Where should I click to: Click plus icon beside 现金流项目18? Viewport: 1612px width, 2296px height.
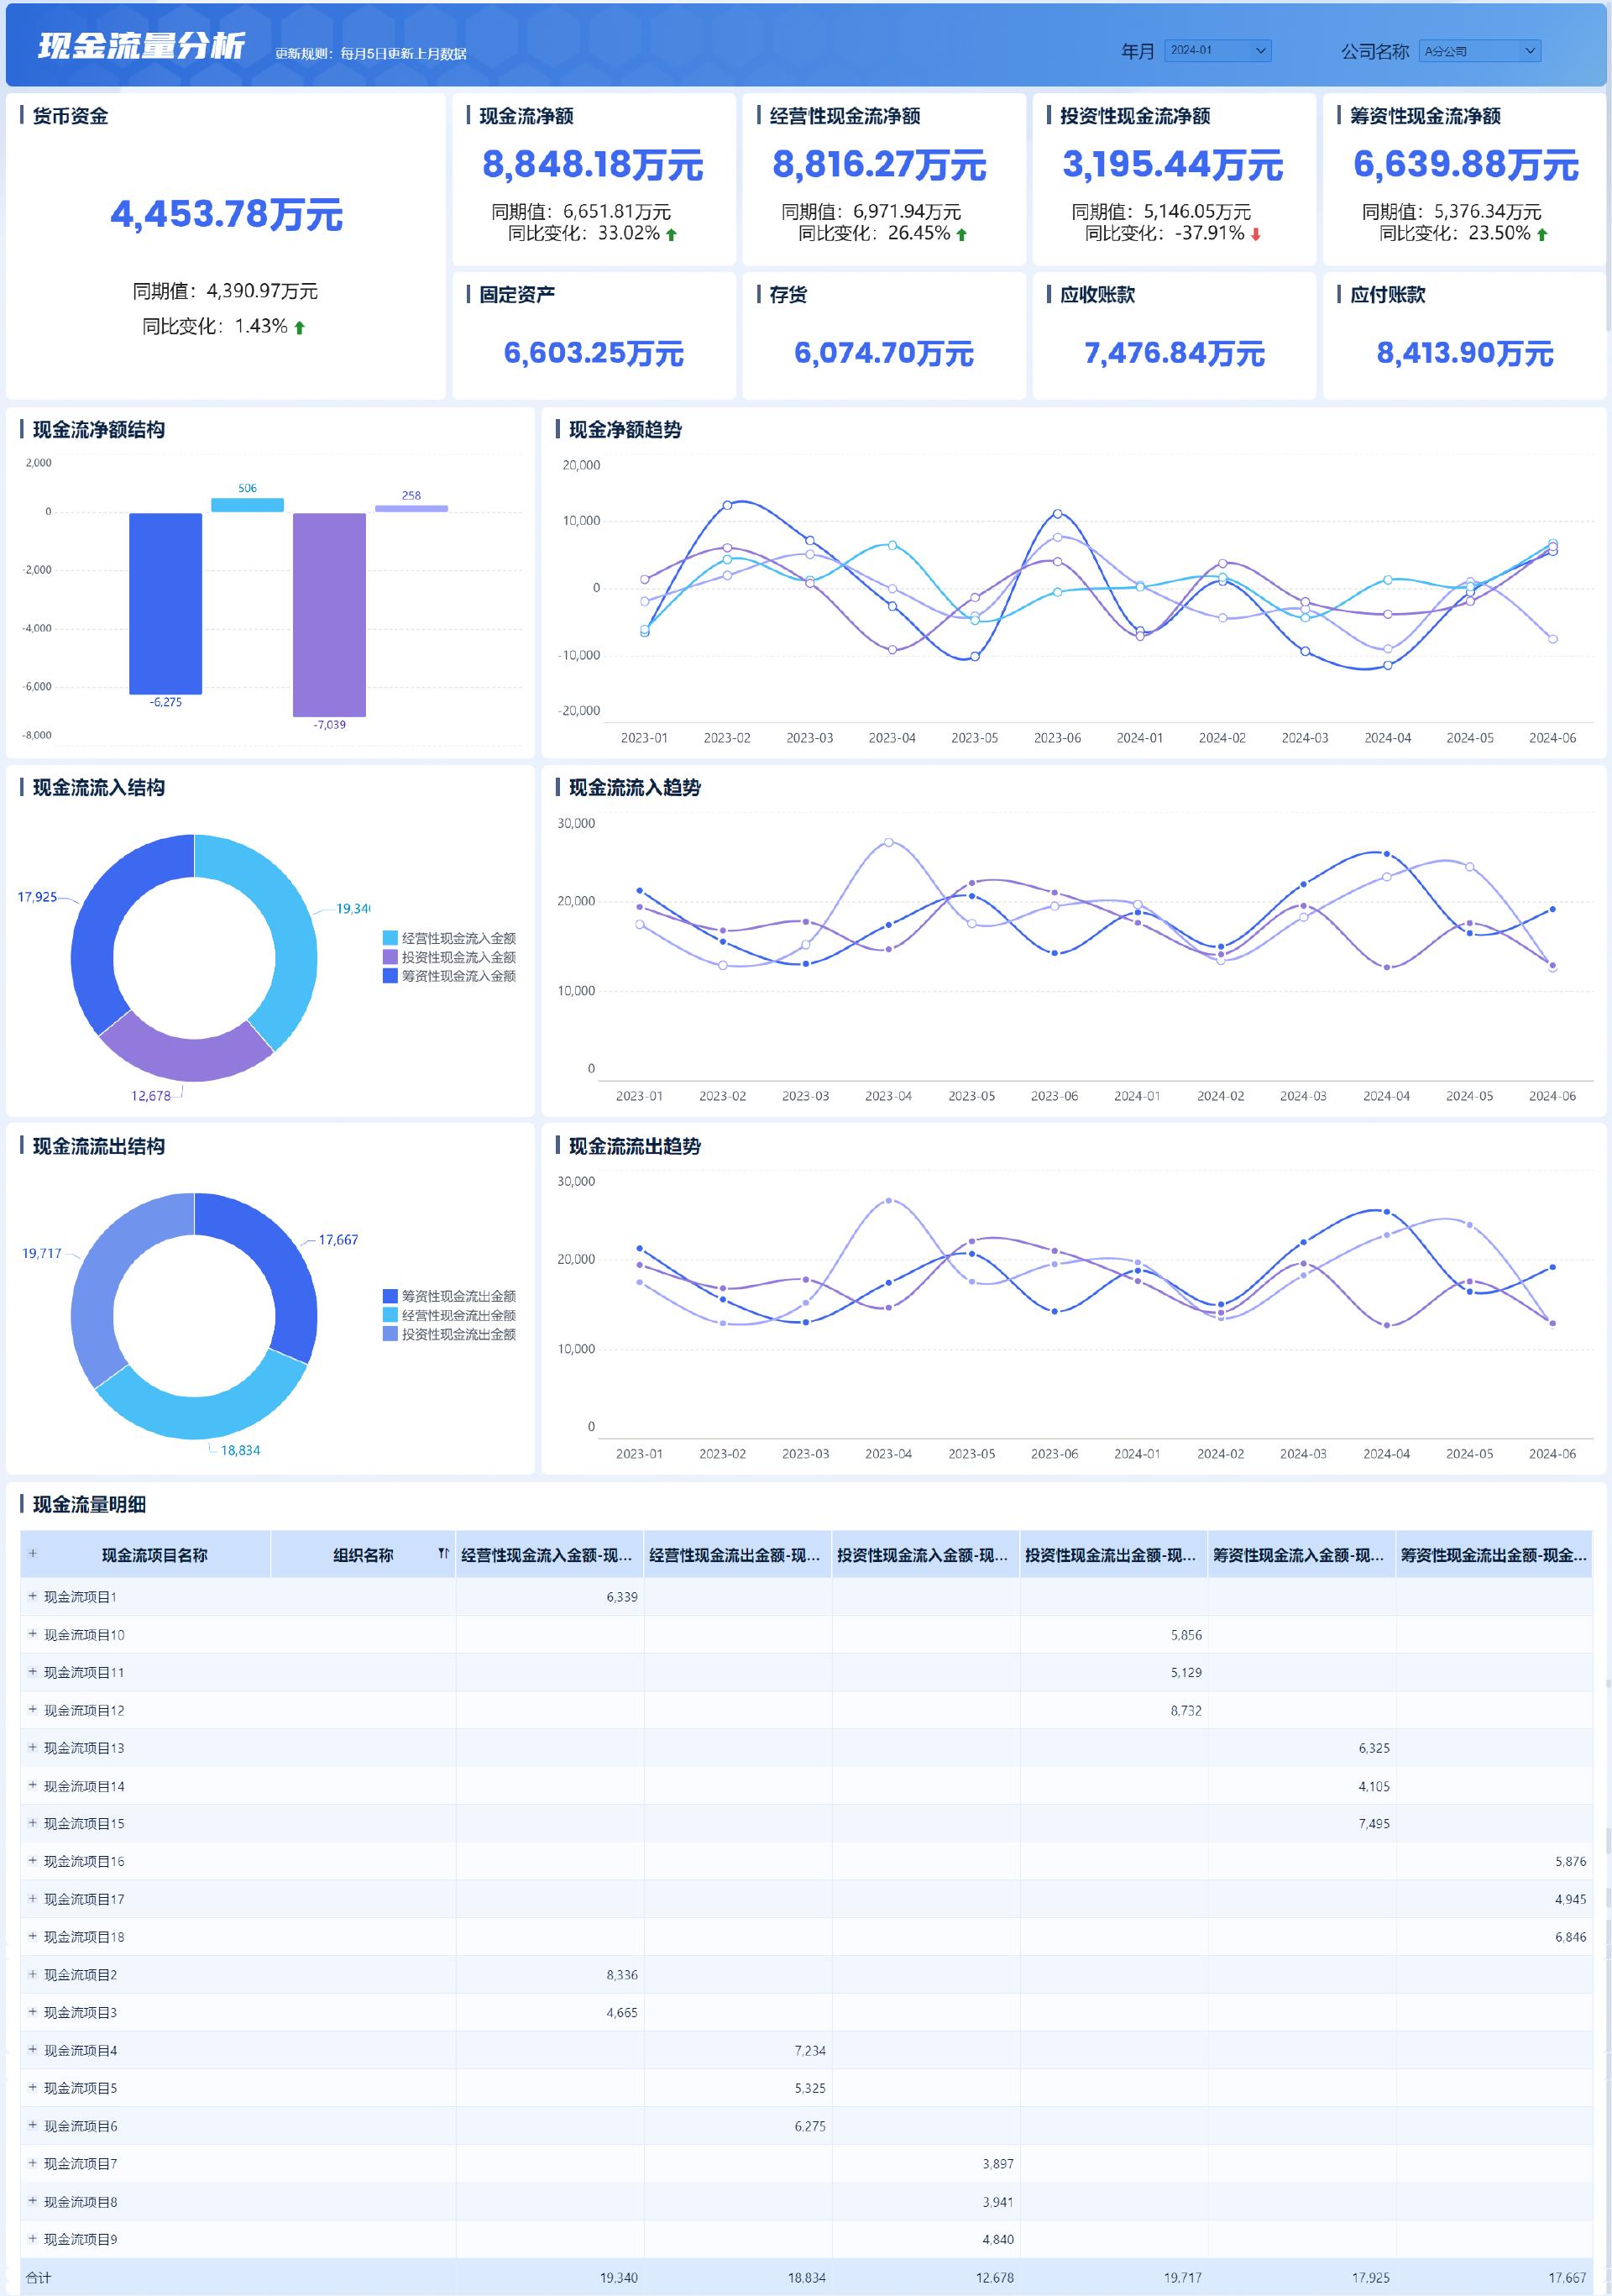click(x=33, y=1937)
